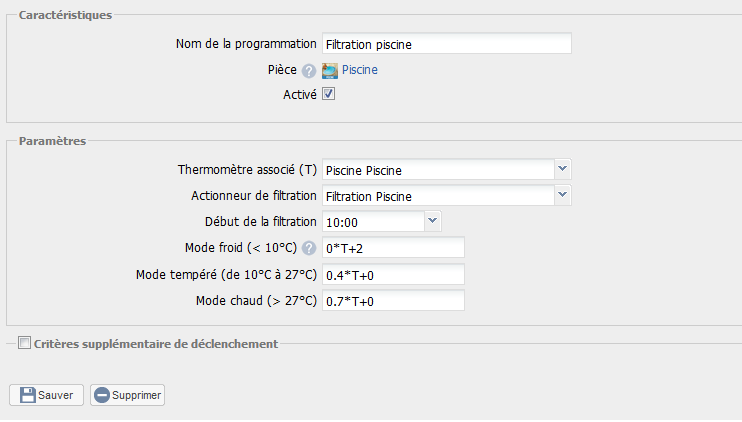Image resolution: width=742 pixels, height=422 pixels.
Task: Click the Mode chaud formula field
Action: click(x=393, y=300)
